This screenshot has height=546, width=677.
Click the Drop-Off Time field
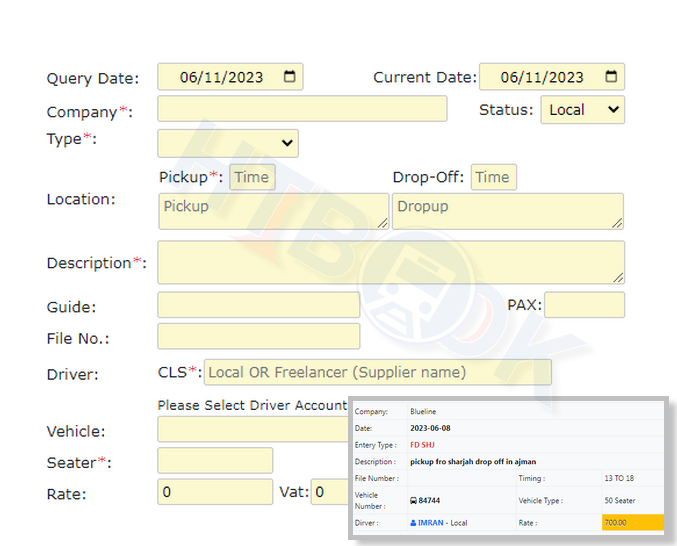pyautogui.click(x=493, y=177)
